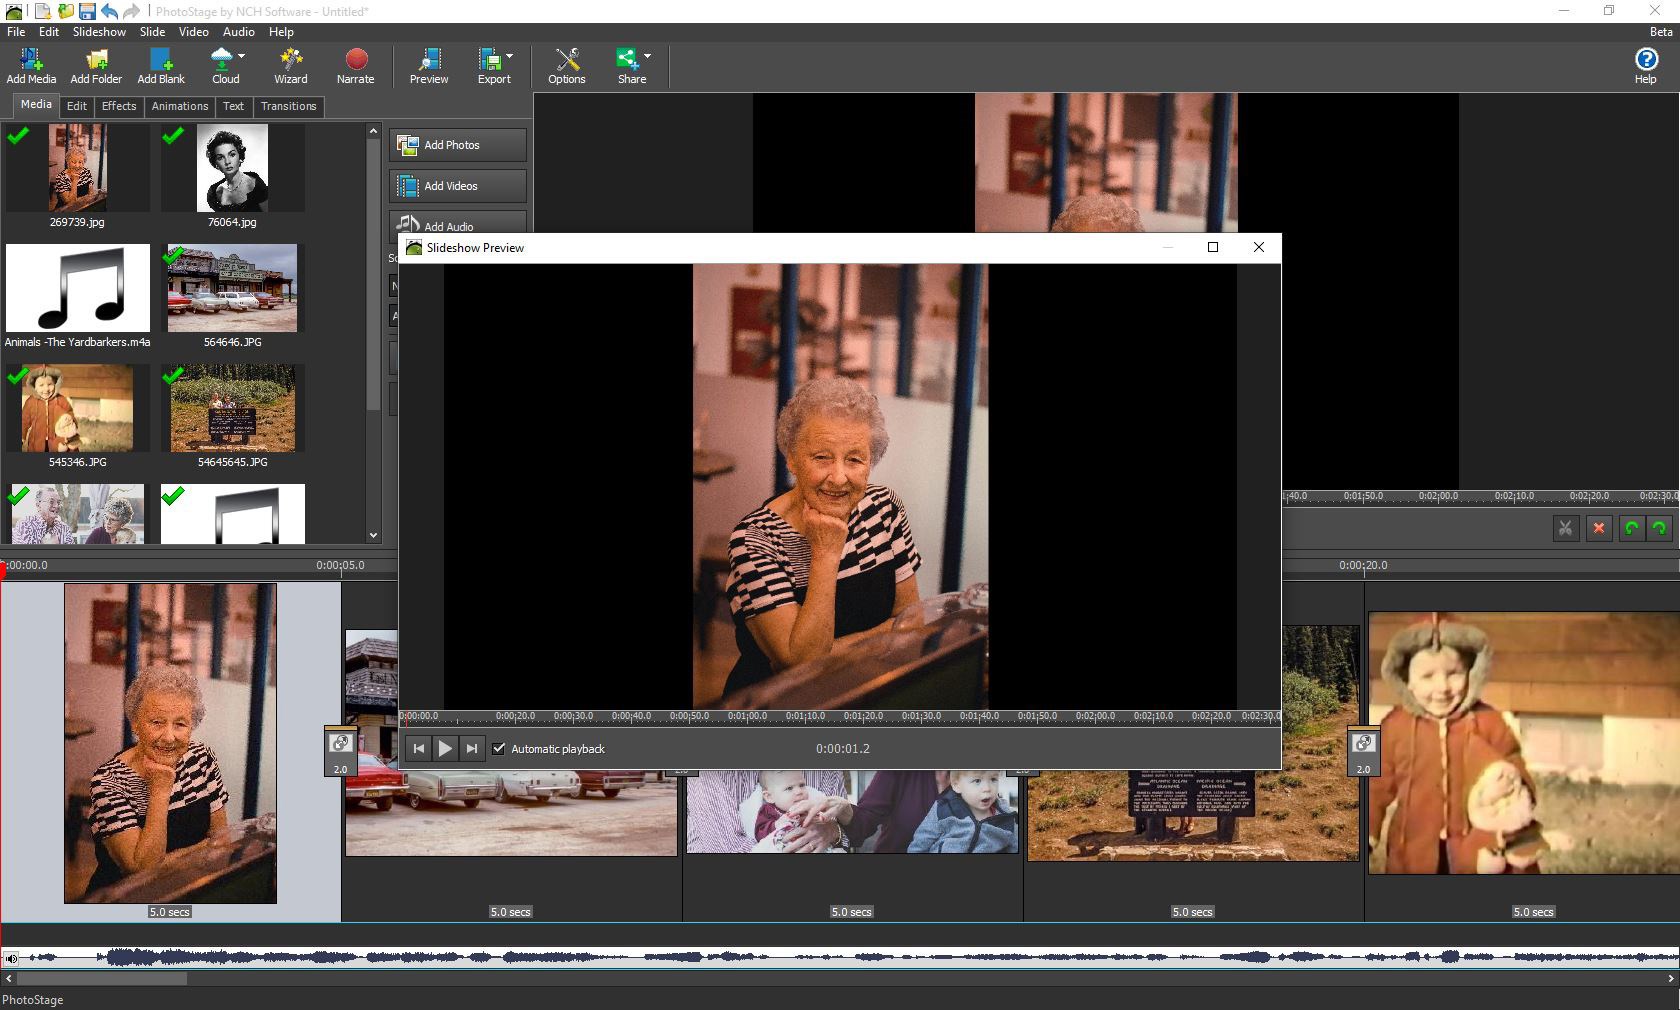Undo the last action using the green undo arrow
This screenshot has height=1010, width=1680.
click(1631, 529)
